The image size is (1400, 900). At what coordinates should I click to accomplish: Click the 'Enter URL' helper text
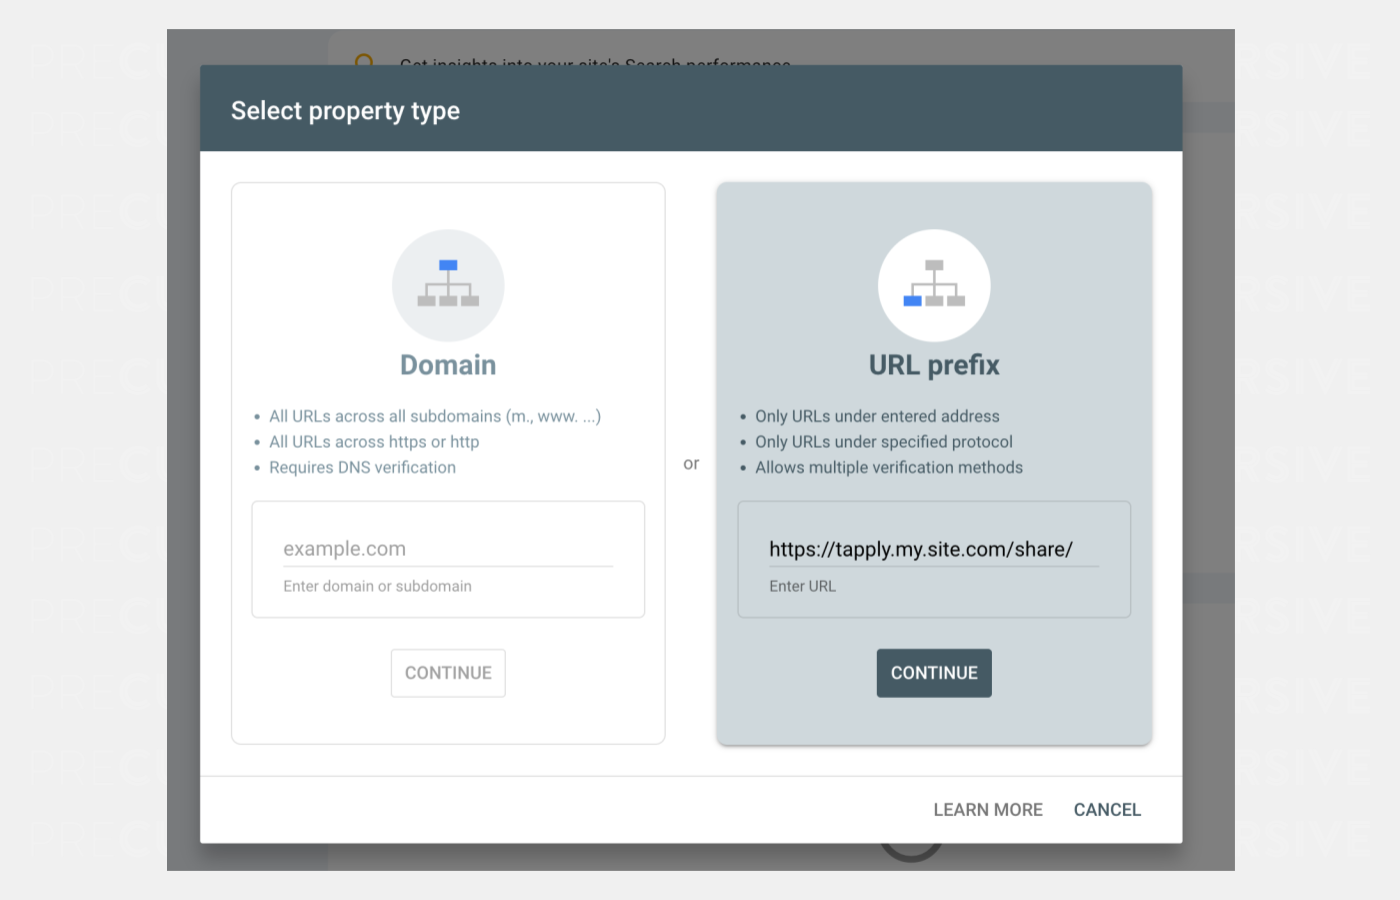coord(801,585)
